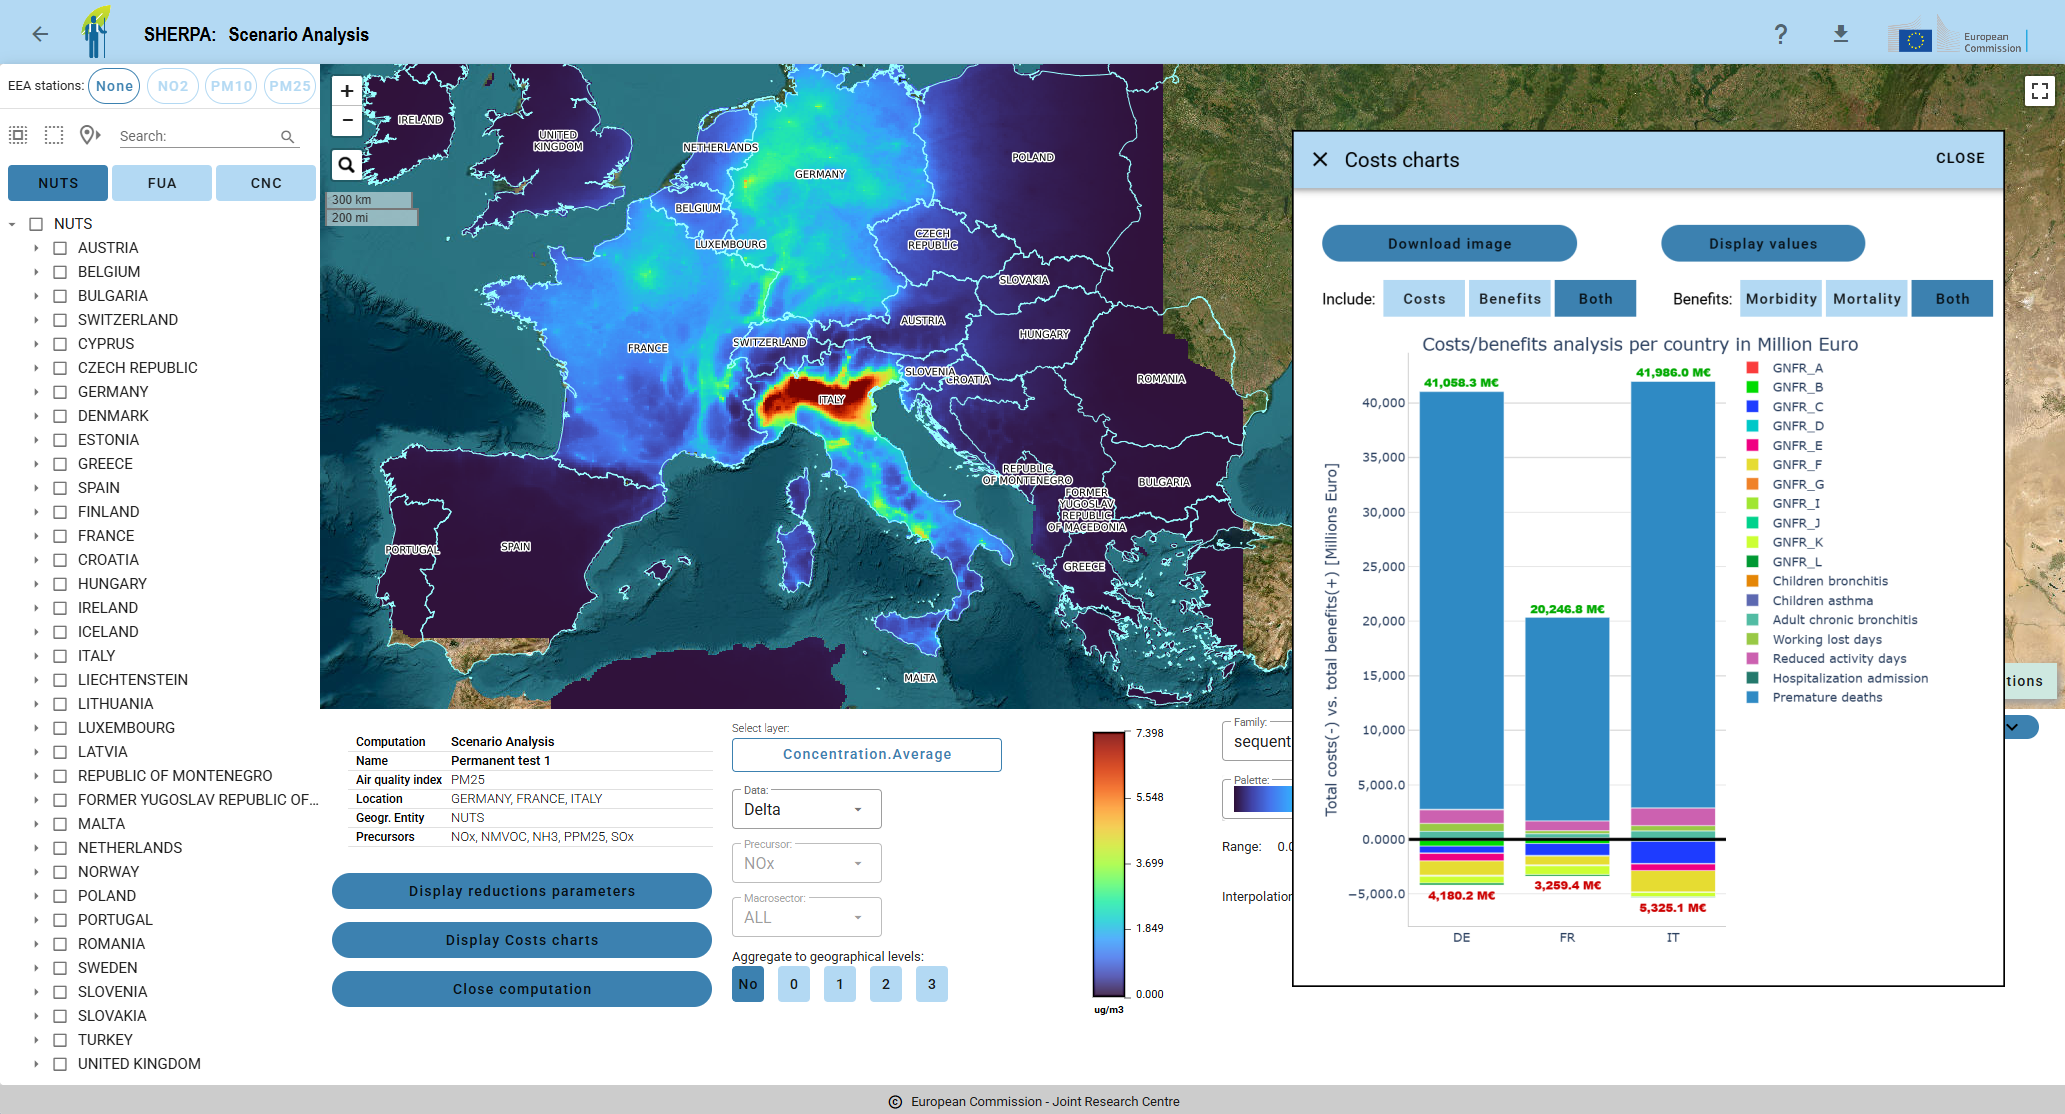Image resolution: width=2065 pixels, height=1114 pixels.
Task: Go back using the arrow icon
Action: coord(40,34)
